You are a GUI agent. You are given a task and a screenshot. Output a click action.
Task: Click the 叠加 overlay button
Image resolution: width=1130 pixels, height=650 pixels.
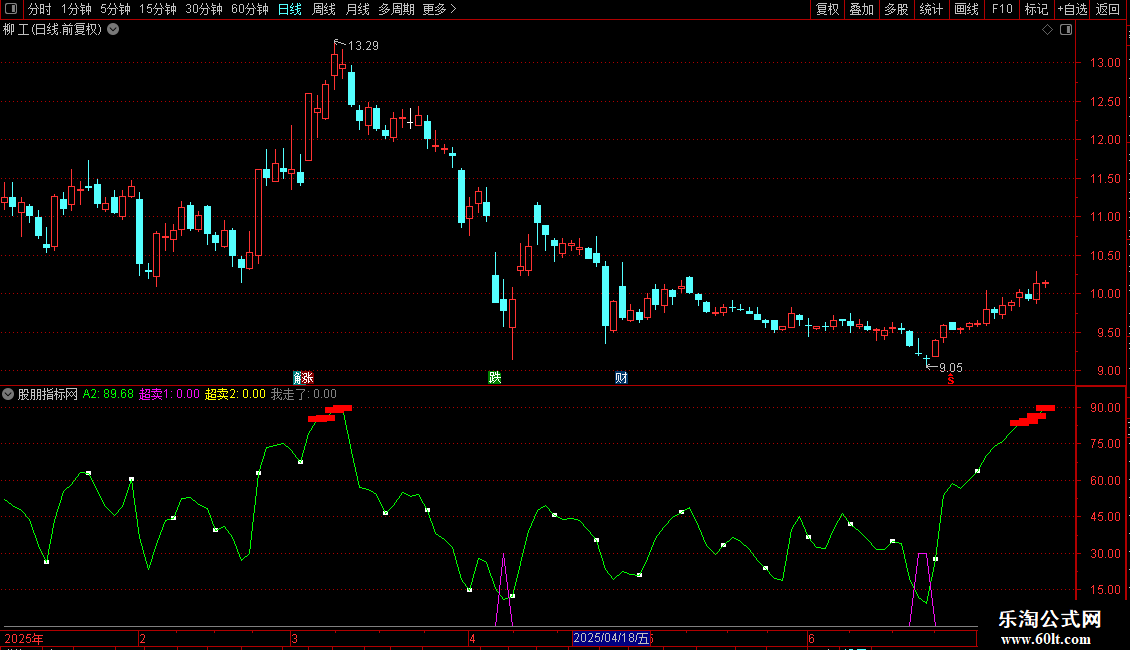pos(861,9)
